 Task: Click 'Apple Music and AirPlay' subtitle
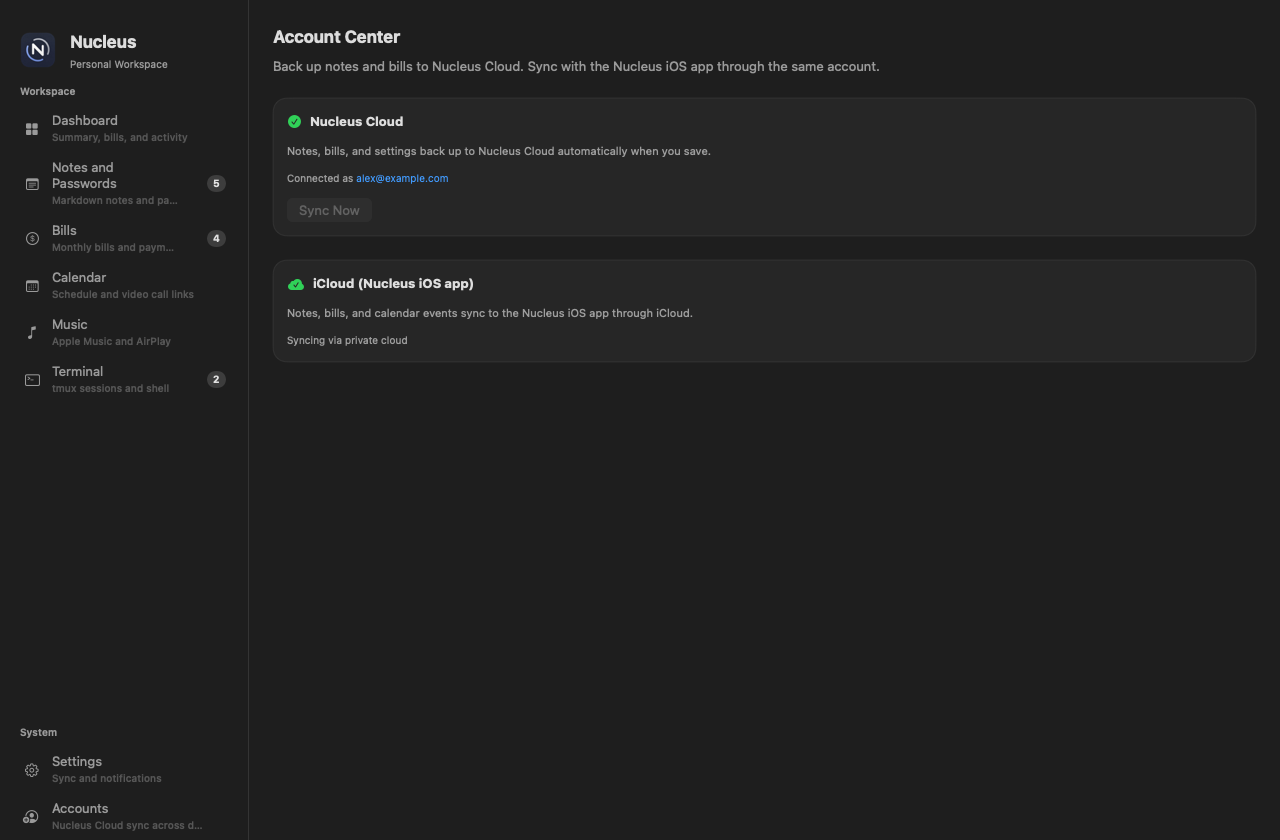pyautogui.click(x=111, y=341)
